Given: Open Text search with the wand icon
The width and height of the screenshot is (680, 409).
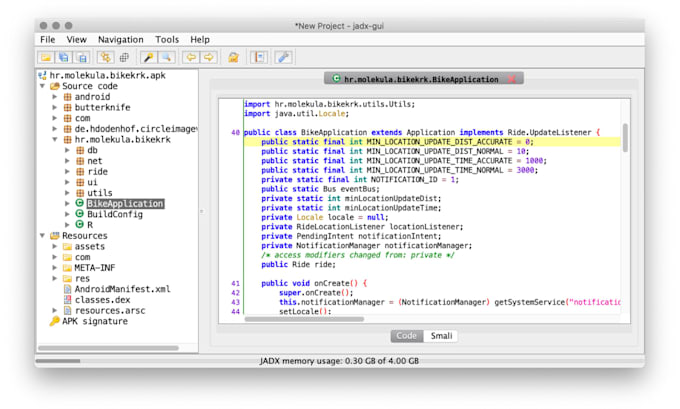Looking at the screenshot, I should pos(148,57).
